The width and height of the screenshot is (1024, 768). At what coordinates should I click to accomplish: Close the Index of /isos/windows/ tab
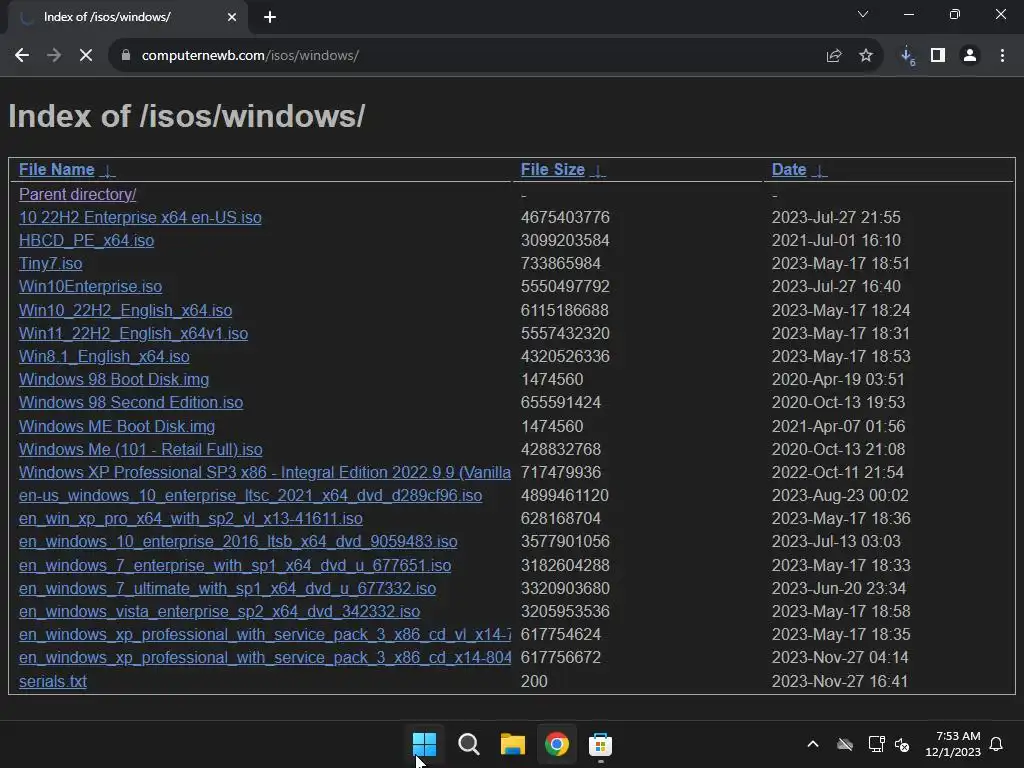pos(232,17)
